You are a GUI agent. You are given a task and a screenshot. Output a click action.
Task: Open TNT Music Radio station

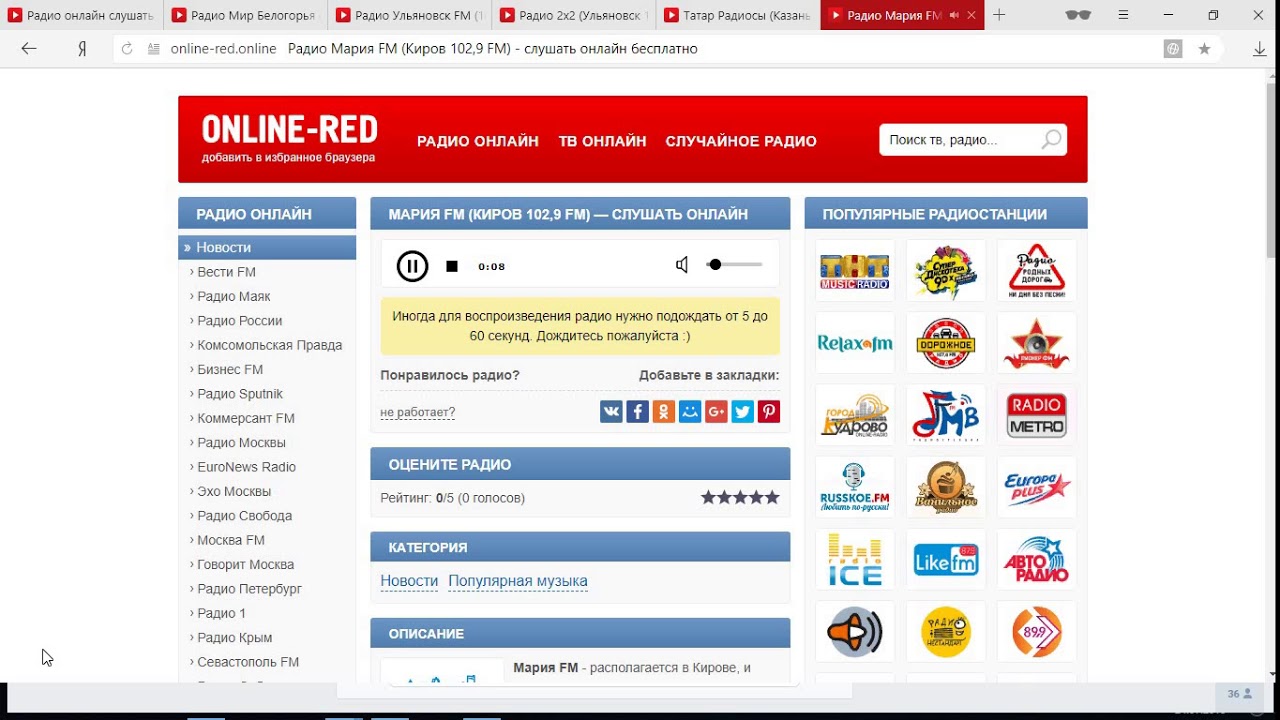point(855,270)
